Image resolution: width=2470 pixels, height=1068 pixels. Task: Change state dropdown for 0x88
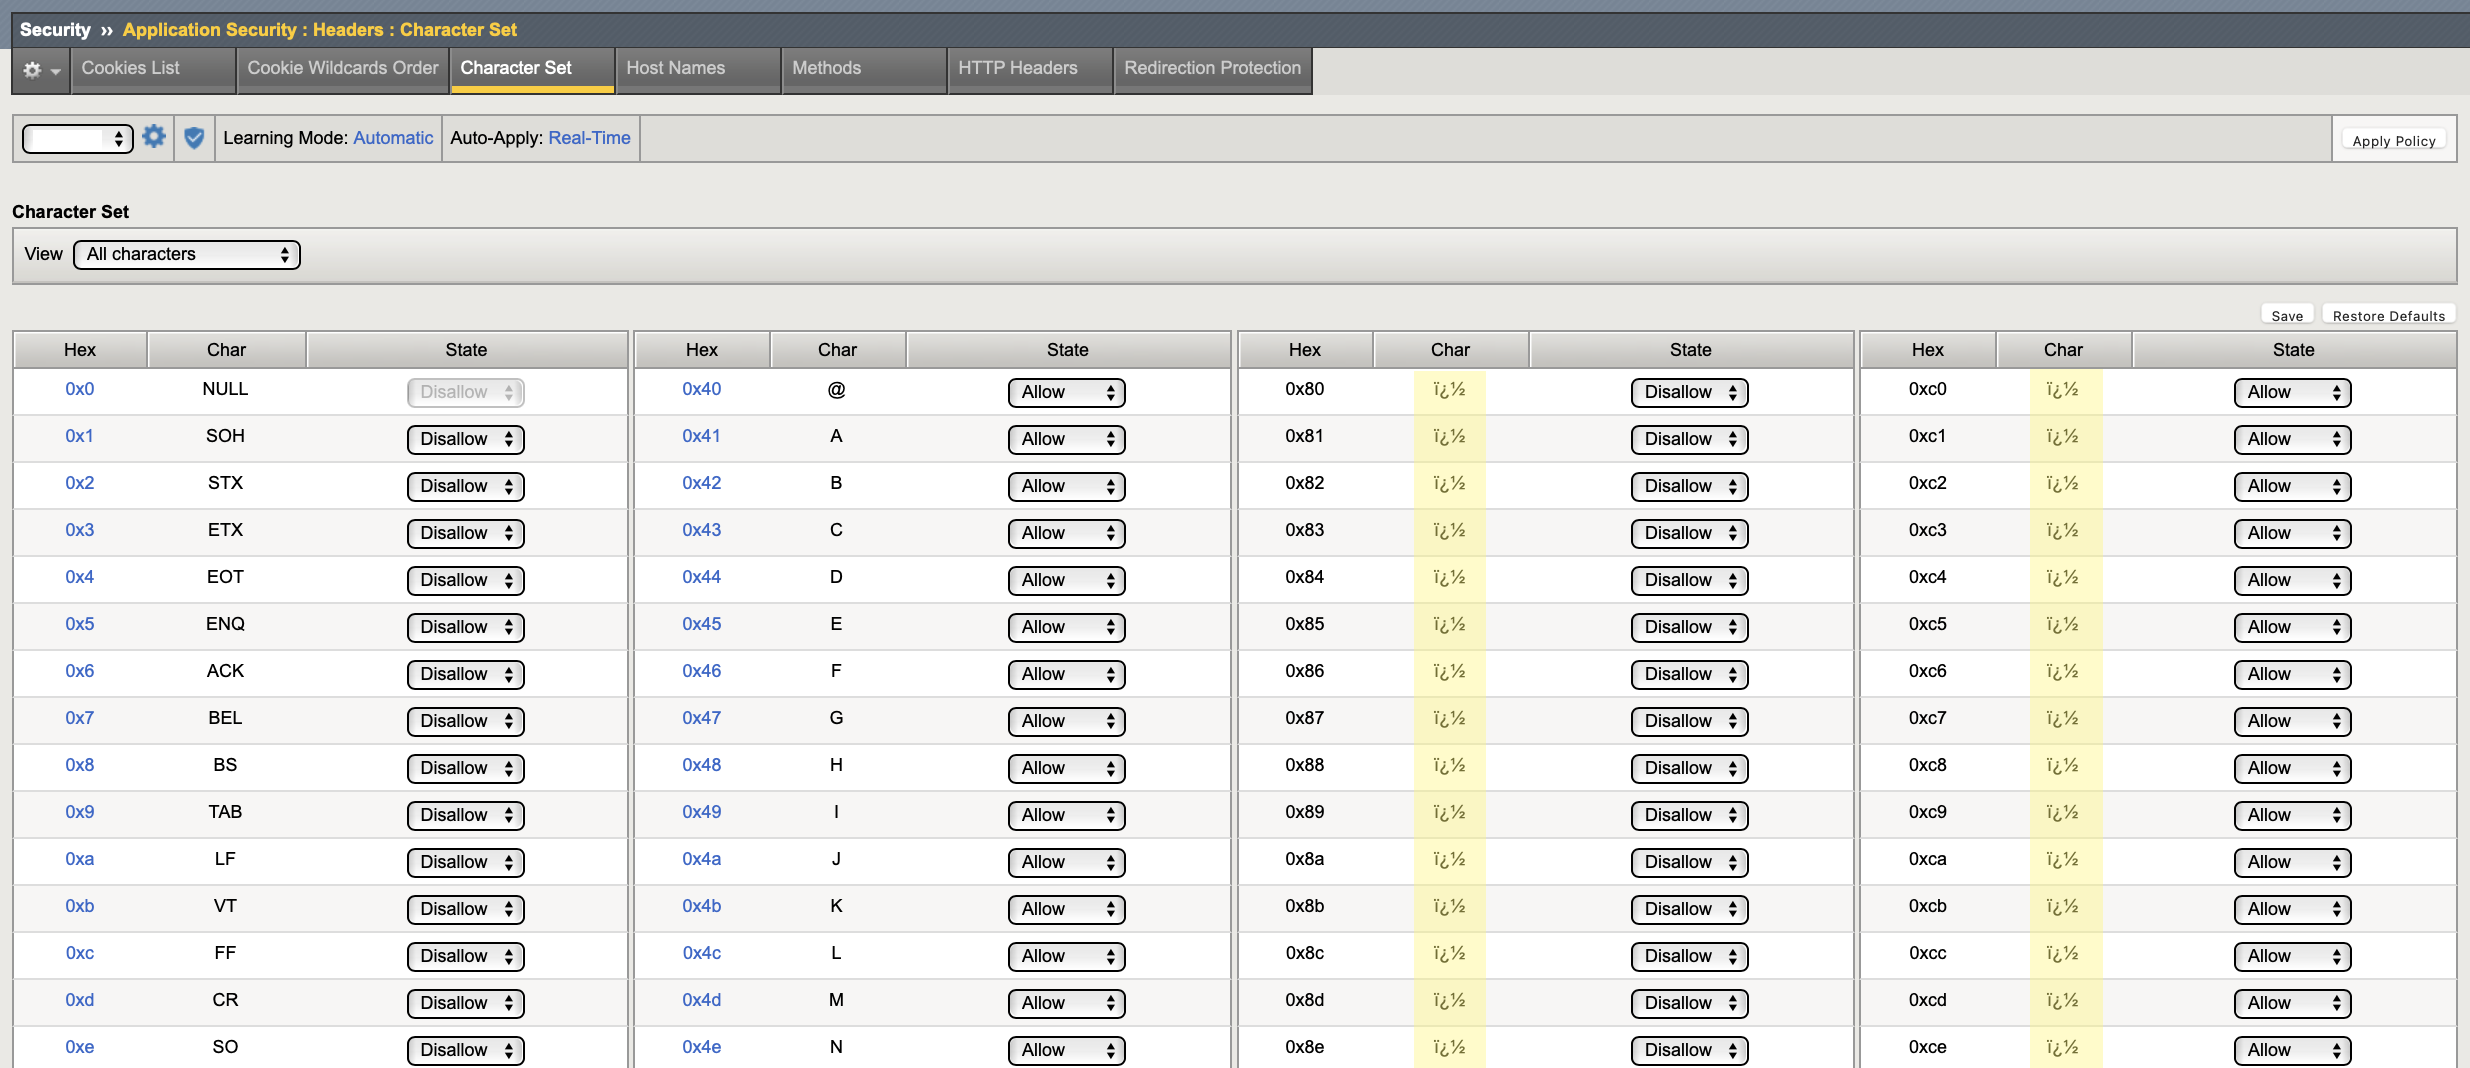coord(1690,768)
